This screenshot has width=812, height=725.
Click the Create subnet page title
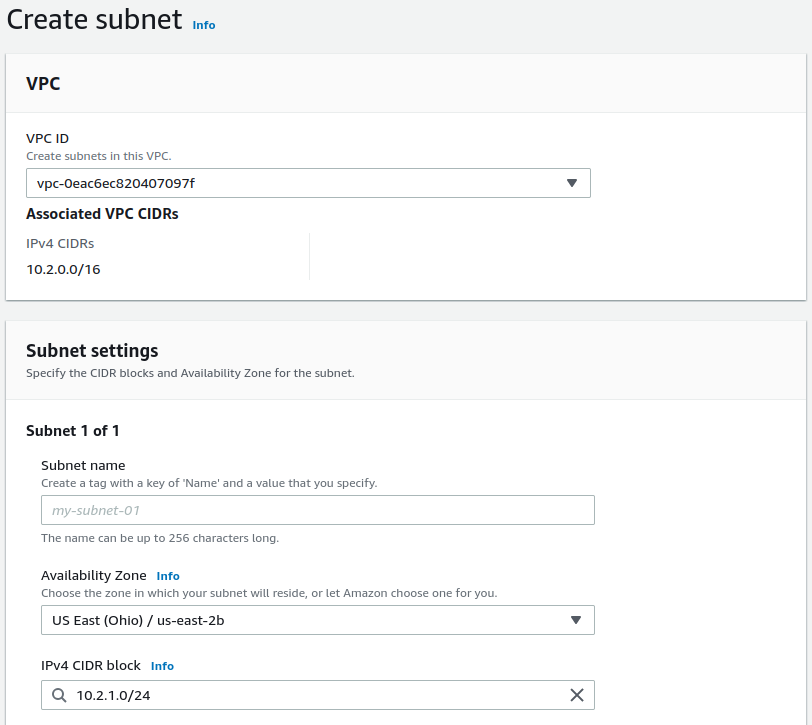click(x=95, y=20)
